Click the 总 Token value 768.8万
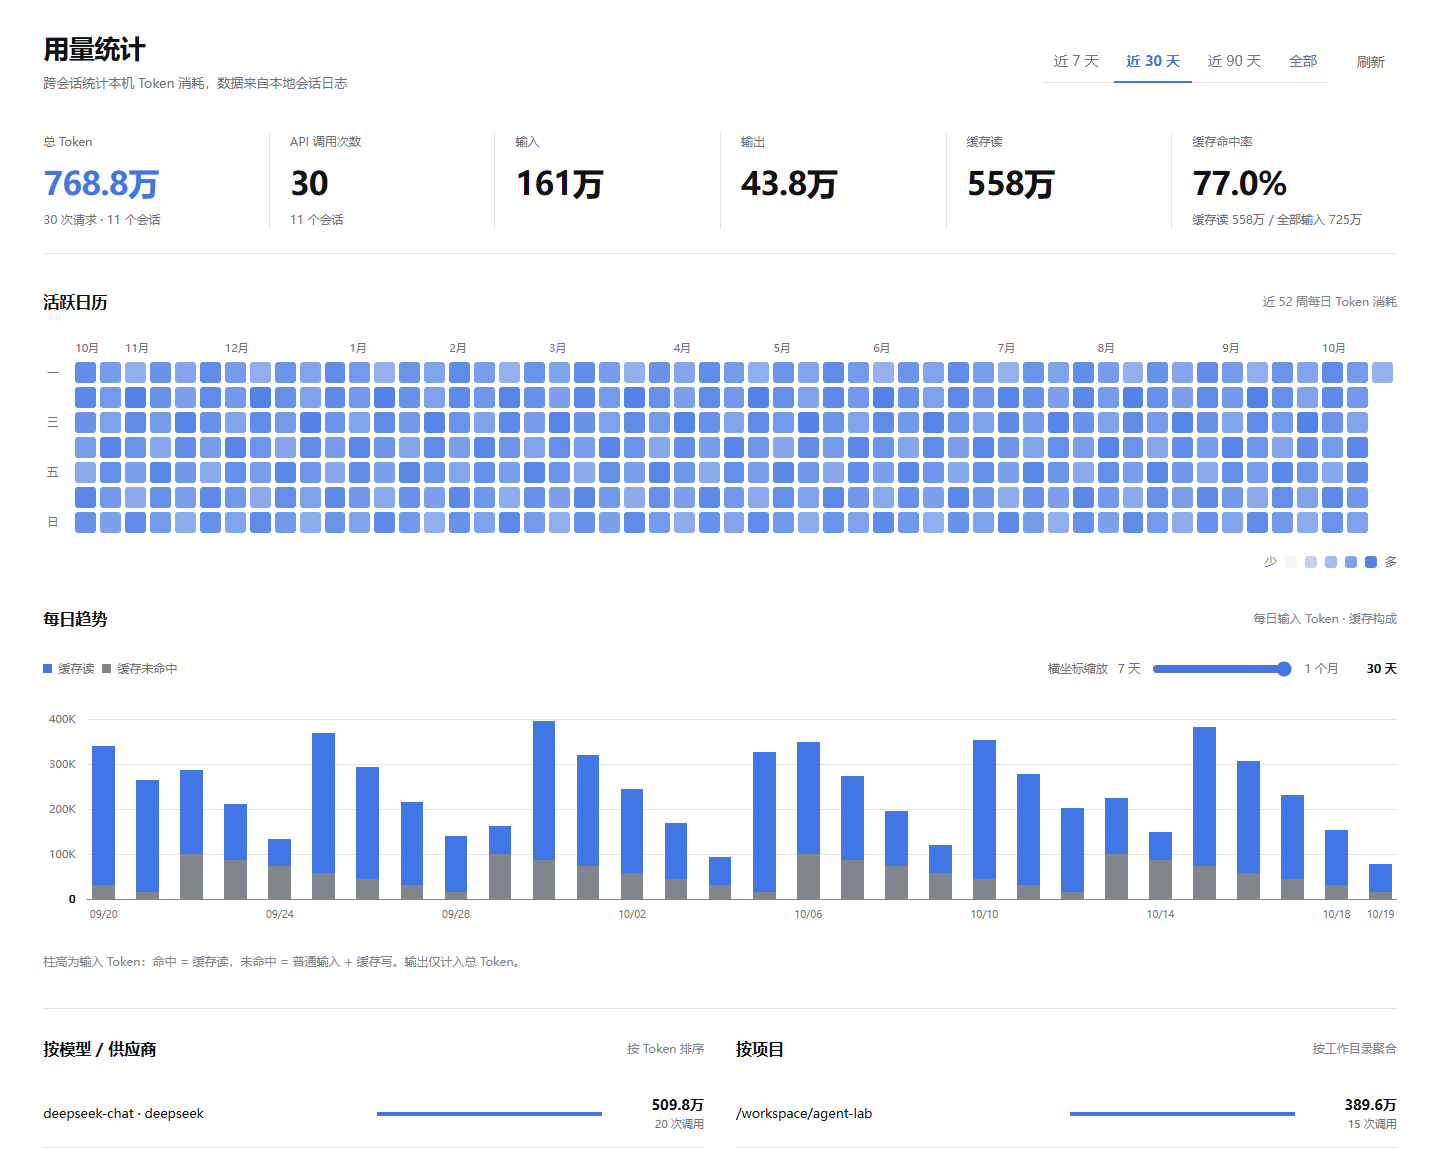This screenshot has width=1440, height=1150. tap(101, 184)
